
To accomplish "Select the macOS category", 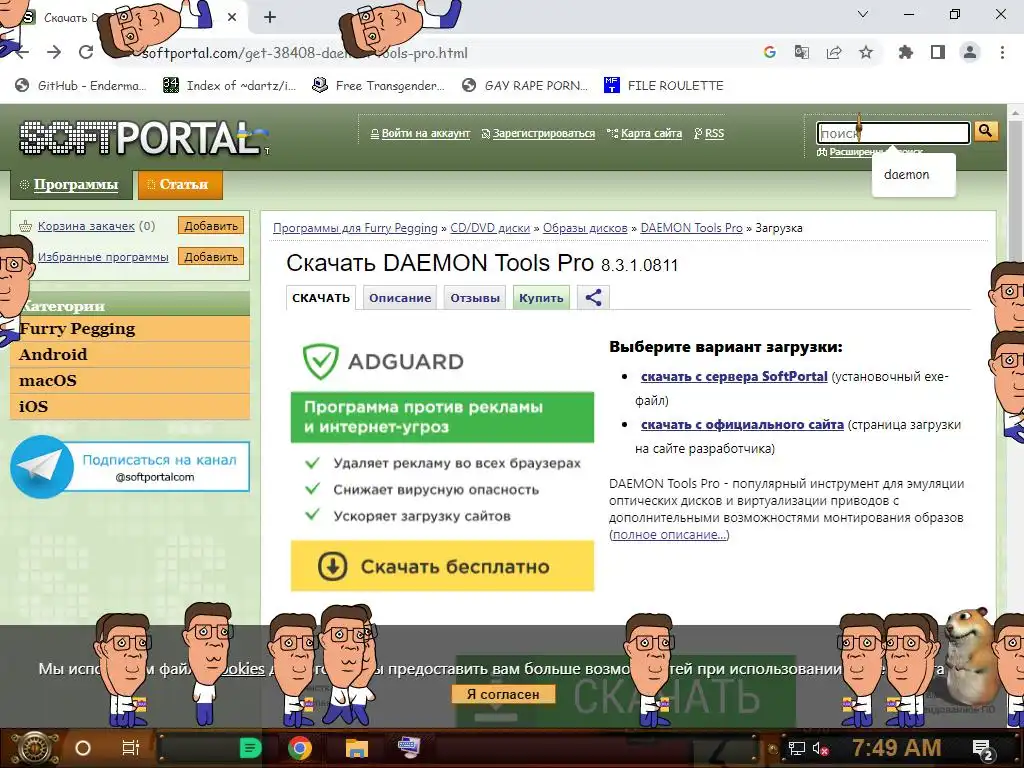I will (x=130, y=381).
